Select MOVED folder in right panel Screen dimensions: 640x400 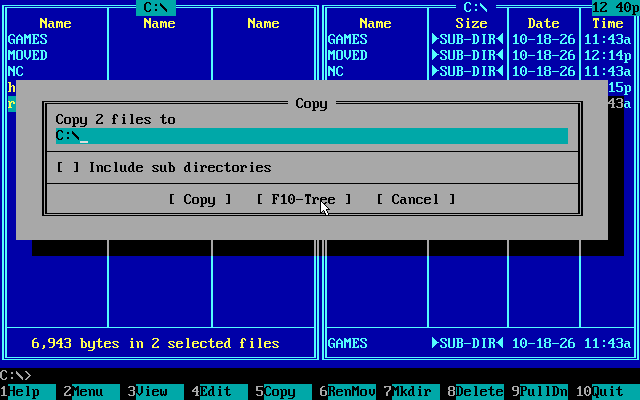(348, 55)
